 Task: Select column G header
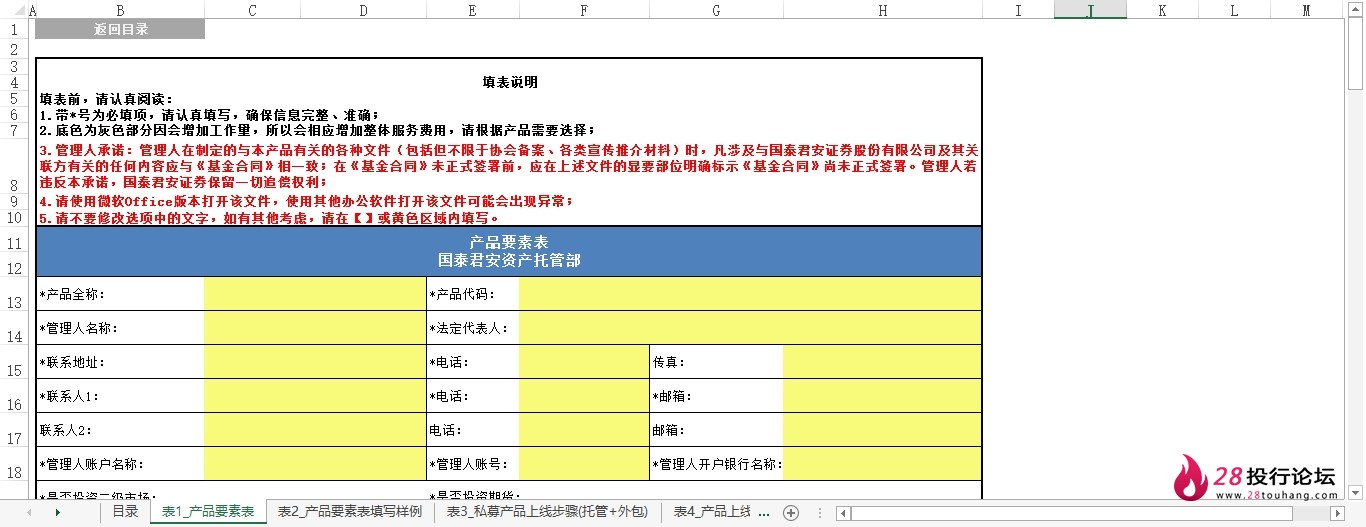point(716,10)
